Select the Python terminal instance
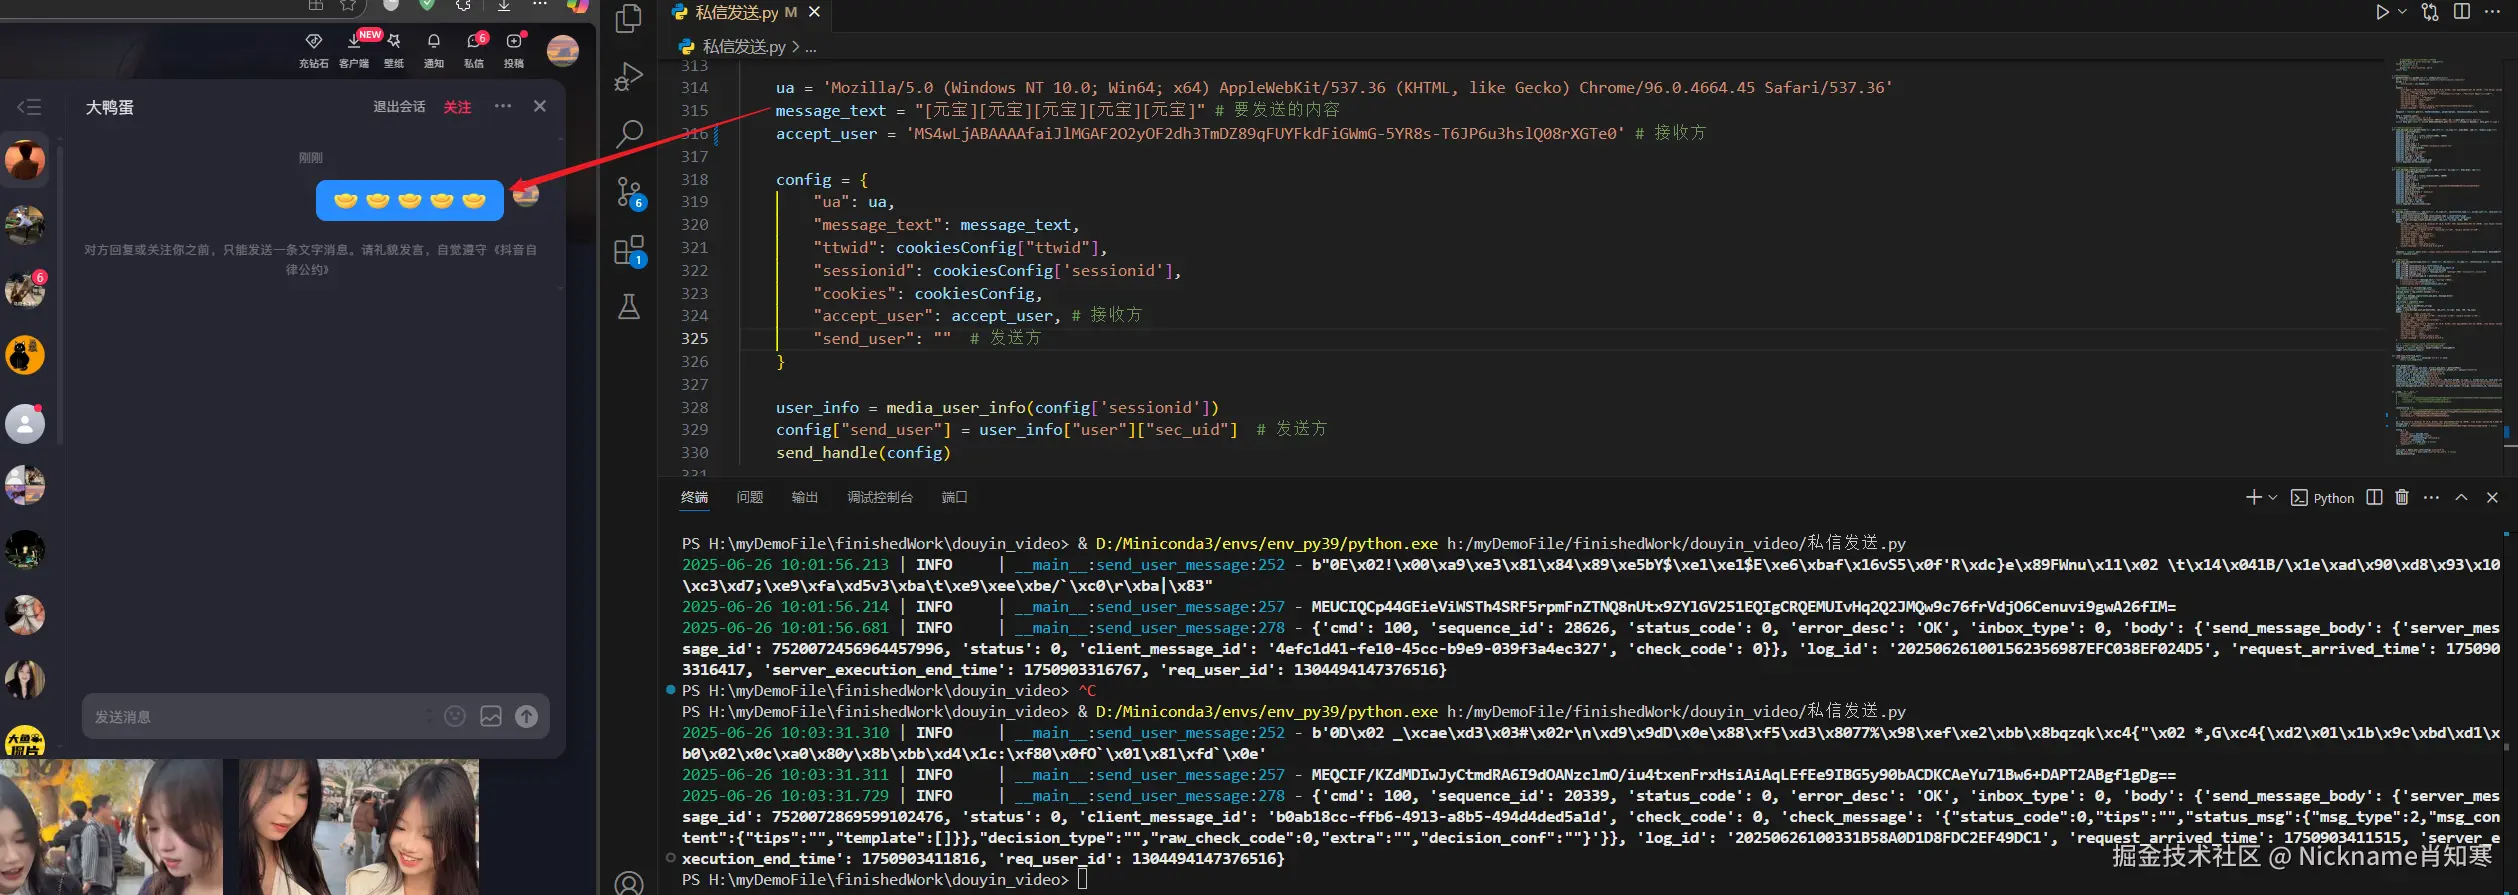Viewport: 2518px width, 895px height. point(2323,498)
